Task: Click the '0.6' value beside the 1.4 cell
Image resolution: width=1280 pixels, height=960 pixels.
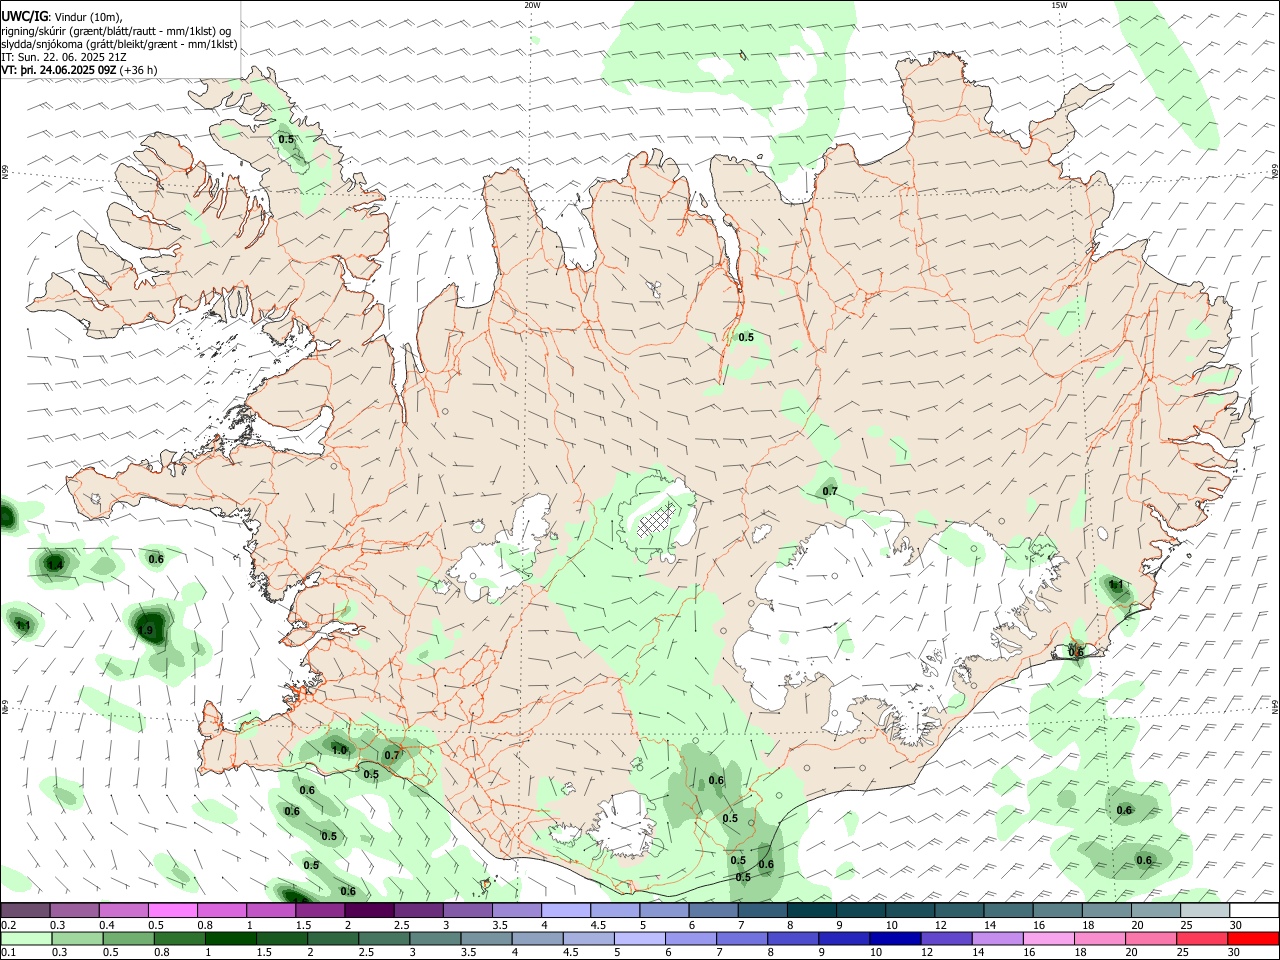Action: 156,559
